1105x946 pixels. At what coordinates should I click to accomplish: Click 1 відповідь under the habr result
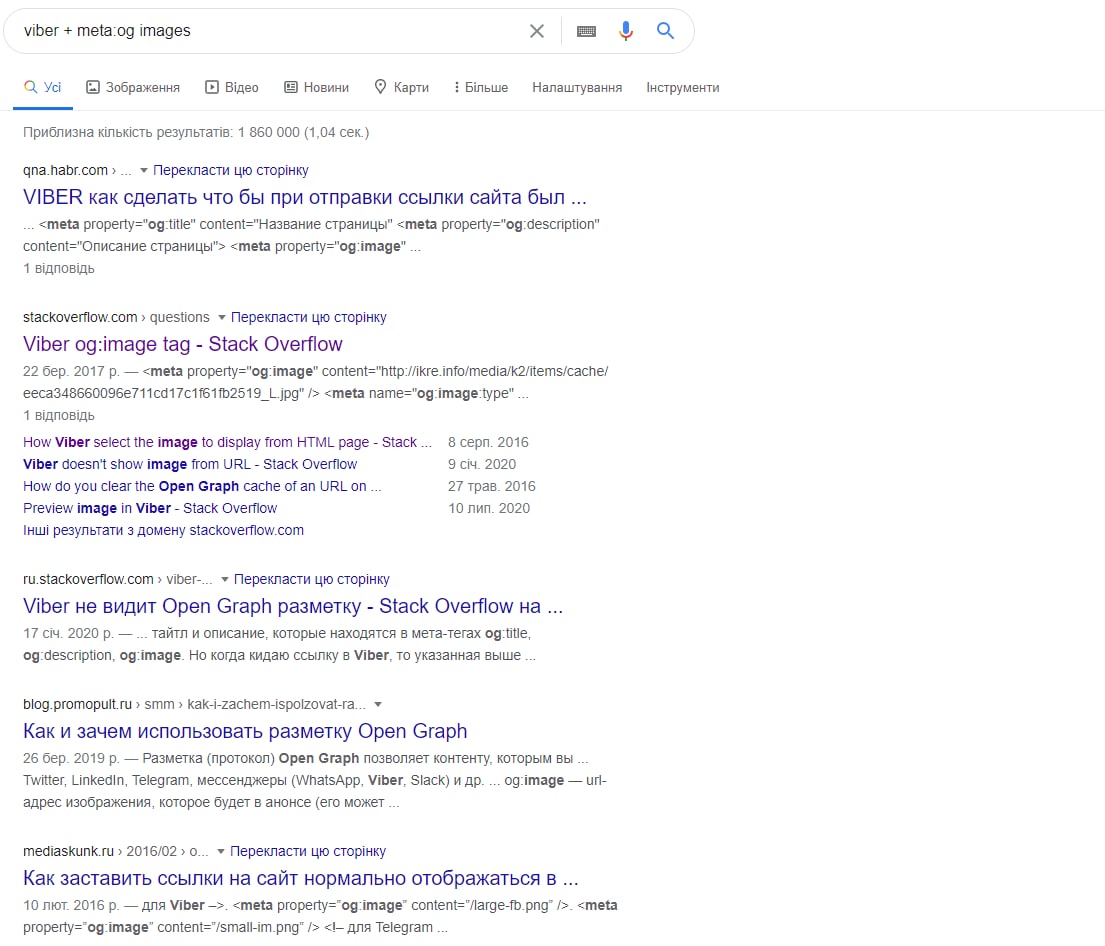(x=58, y=268)
